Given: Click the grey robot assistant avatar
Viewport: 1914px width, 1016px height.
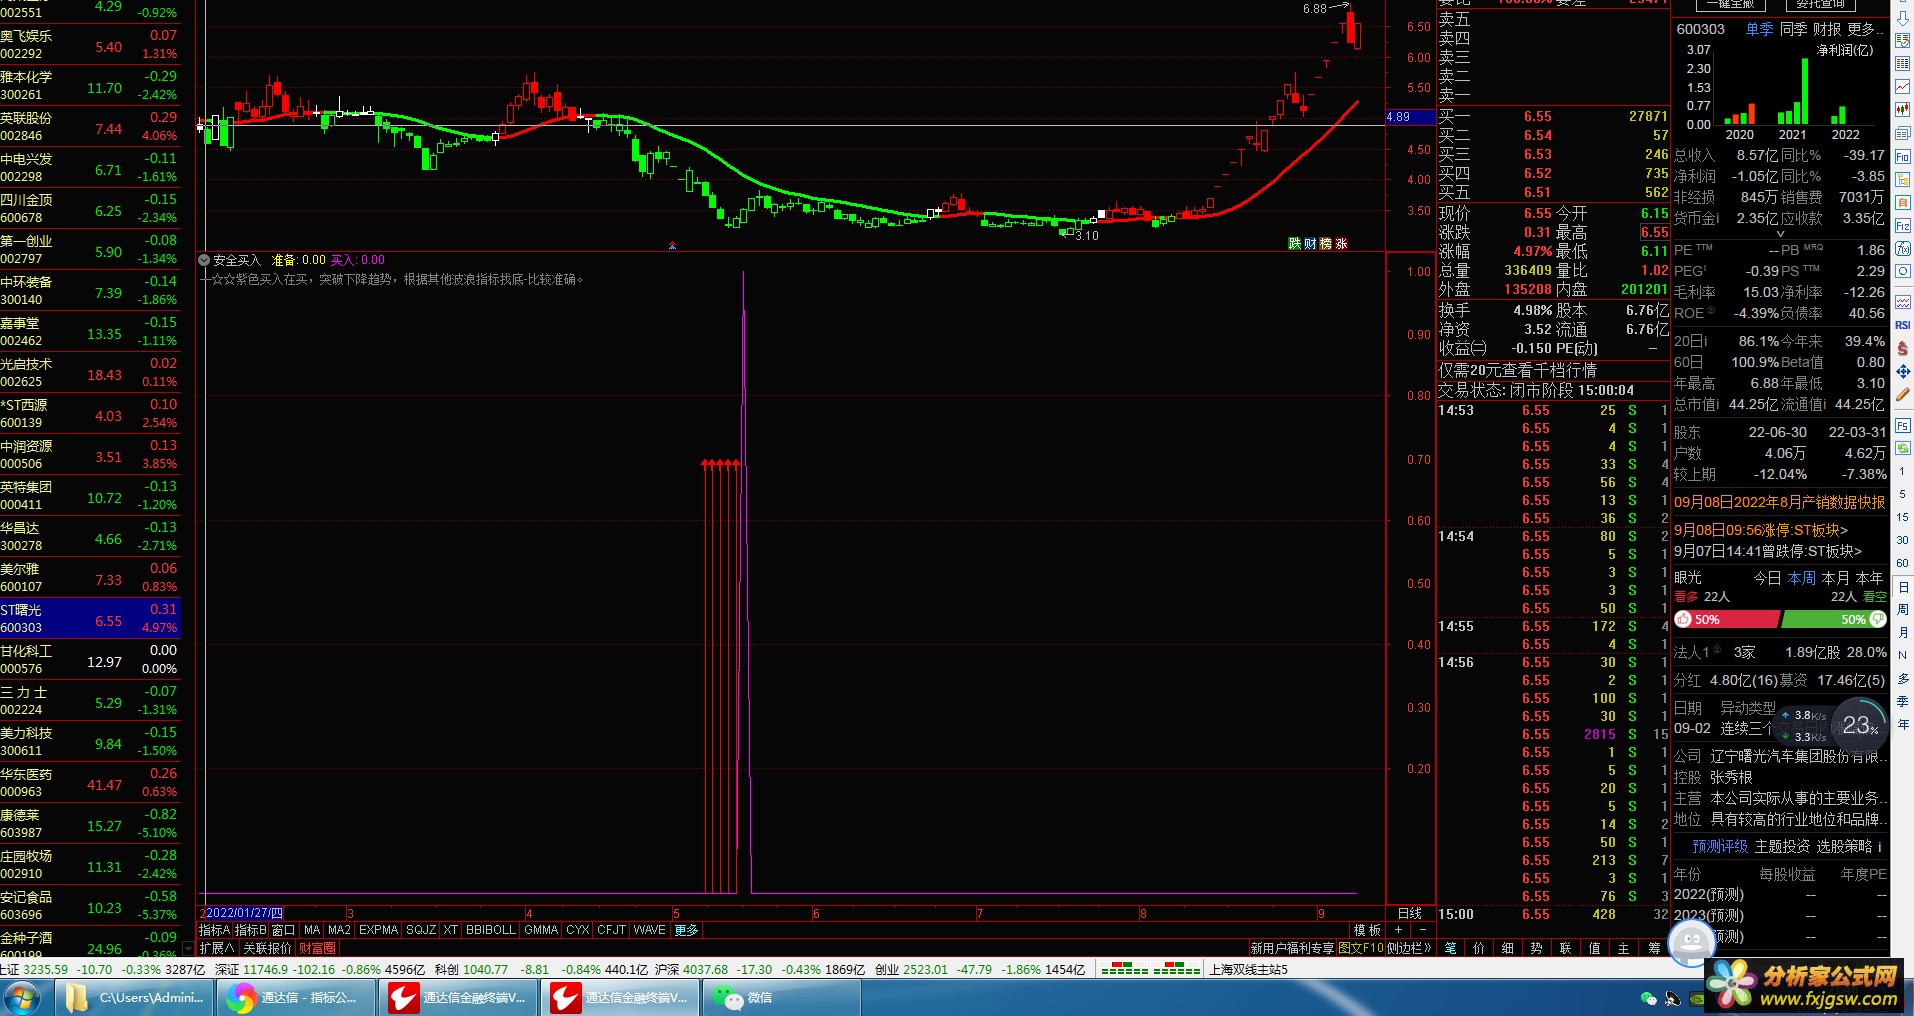Looking at the screenshot, I should click(1692, 942).
